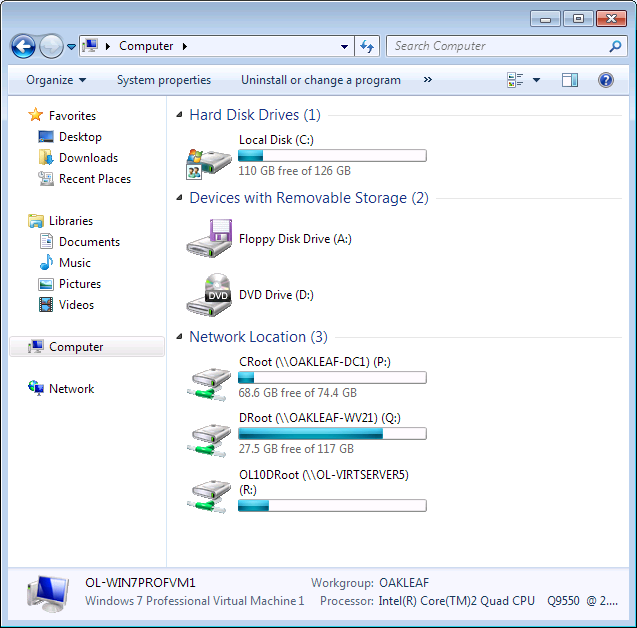Click the DRoot (Q:) usage bar
The image size is (637, 628).
pos(332,434)
